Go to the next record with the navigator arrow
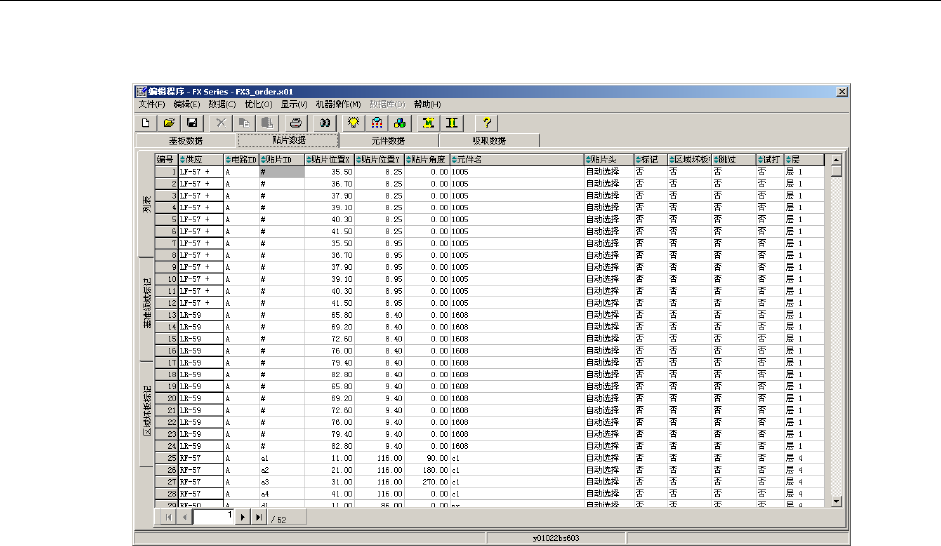Viewport: 941px width, 546px height. coord(241,517)
